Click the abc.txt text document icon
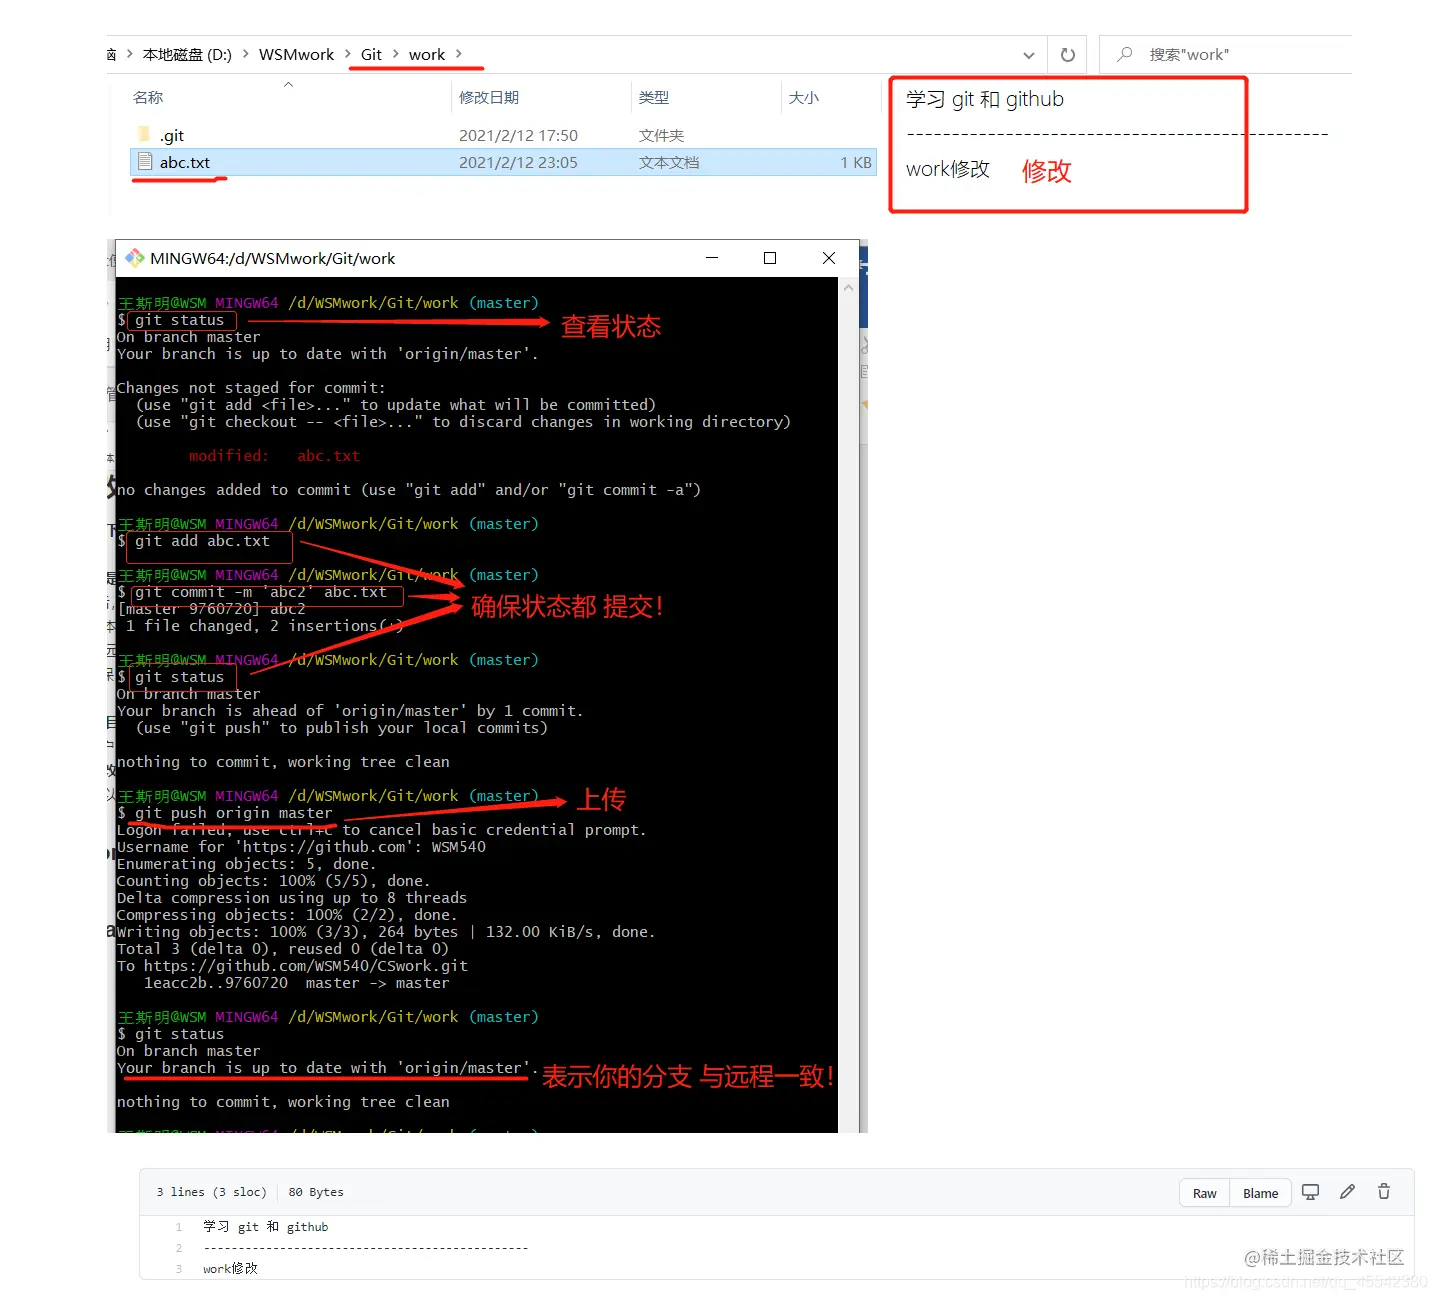This screenshot has height=1300, width=1437. pyautogui.click(x=145, y=162)
